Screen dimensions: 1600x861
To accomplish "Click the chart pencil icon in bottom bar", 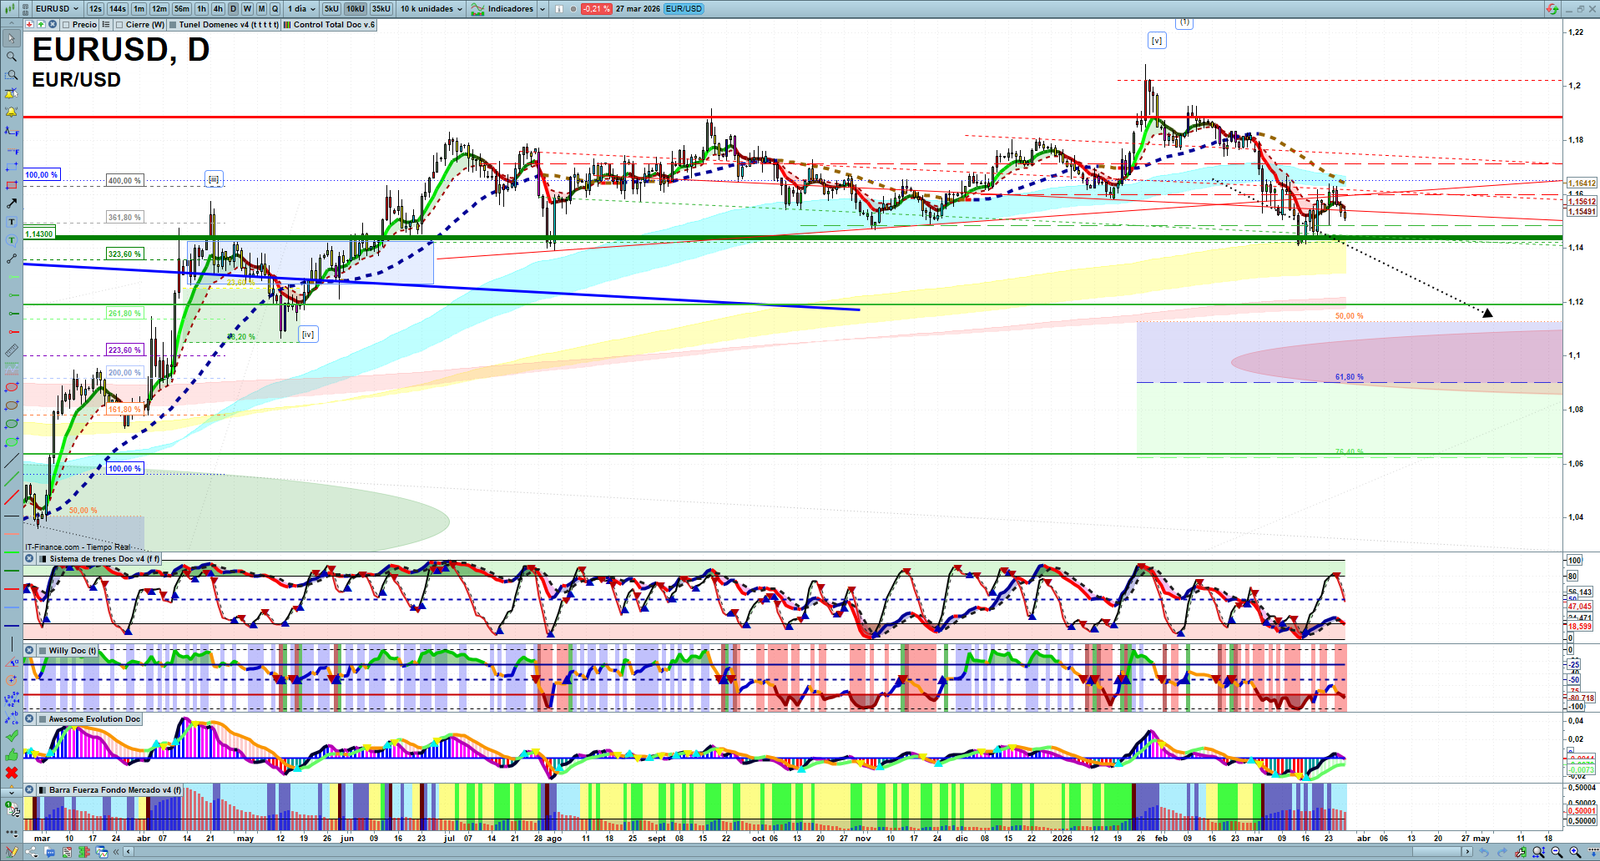I will 12,852.
